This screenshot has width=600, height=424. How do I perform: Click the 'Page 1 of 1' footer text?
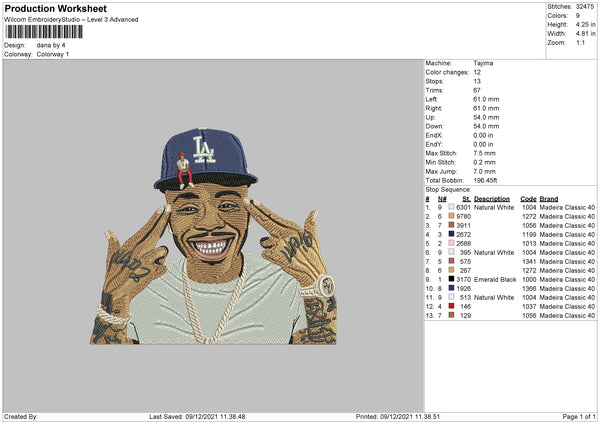coord(579,416)
